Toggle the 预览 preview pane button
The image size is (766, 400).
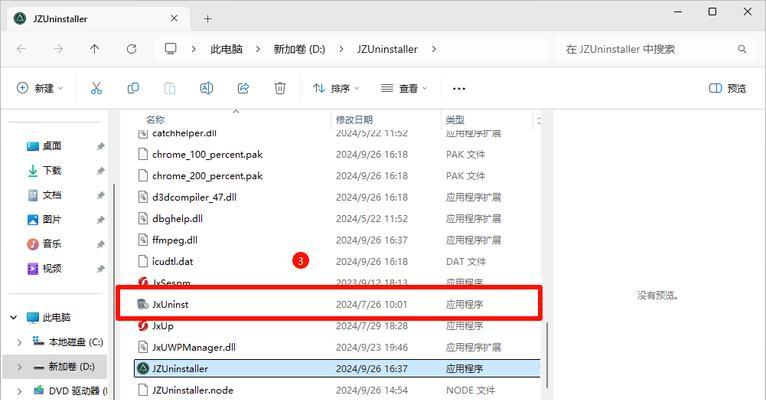(x=727, y=88)
